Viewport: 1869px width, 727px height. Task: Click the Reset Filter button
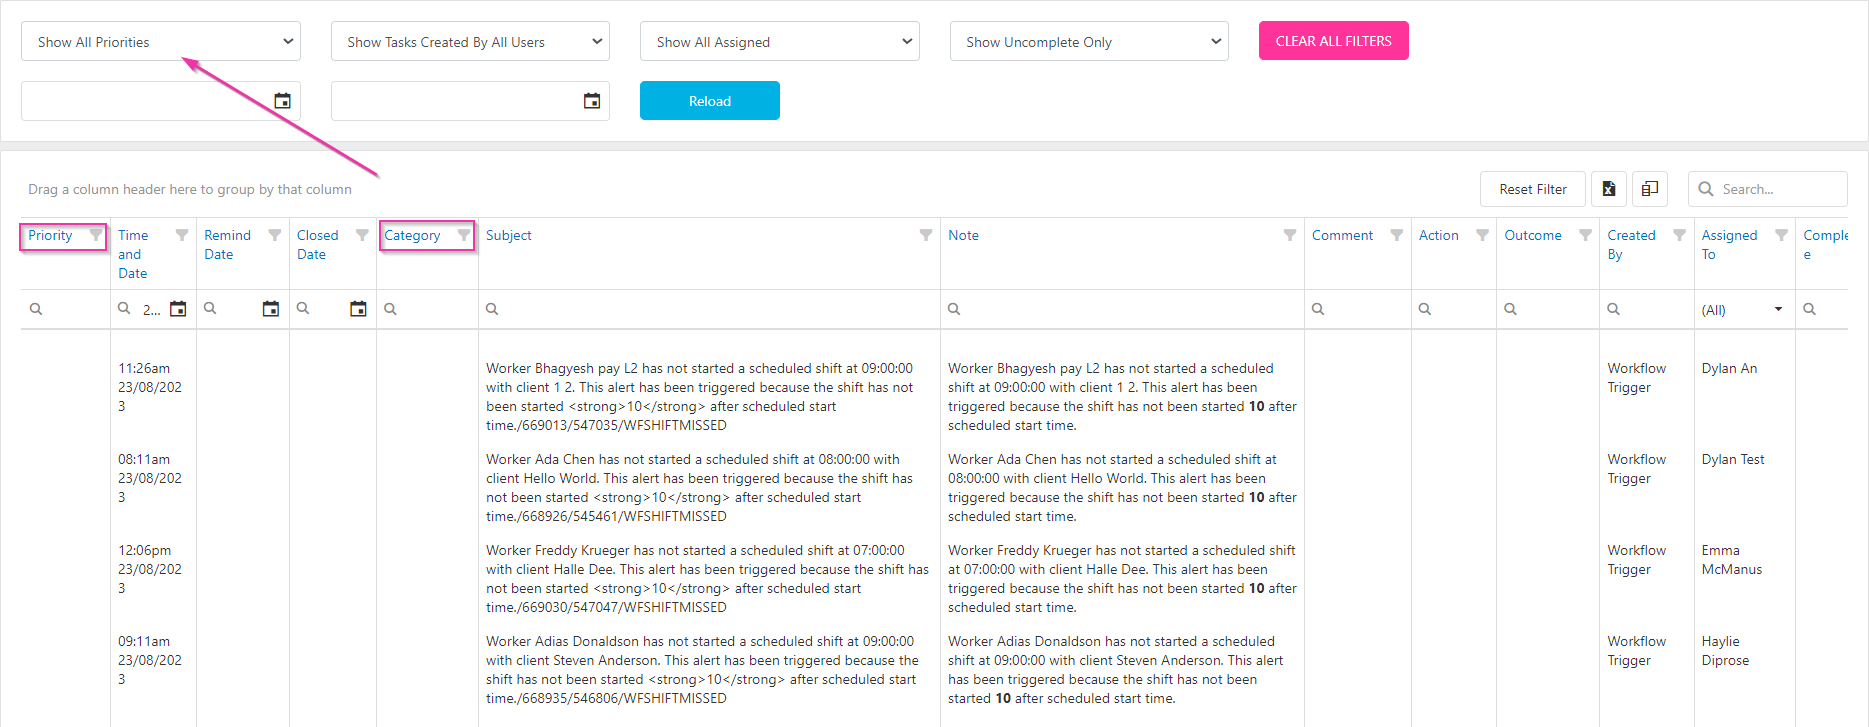(x=1533, y=189)
